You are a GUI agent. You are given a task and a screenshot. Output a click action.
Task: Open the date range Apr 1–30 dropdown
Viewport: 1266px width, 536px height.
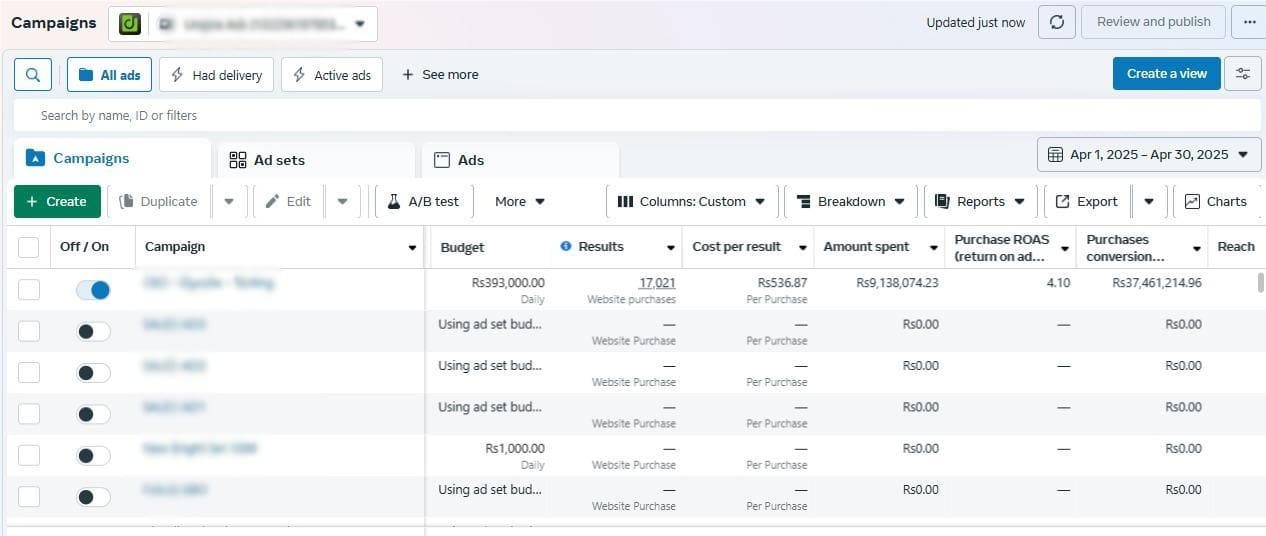(1149, 155)
